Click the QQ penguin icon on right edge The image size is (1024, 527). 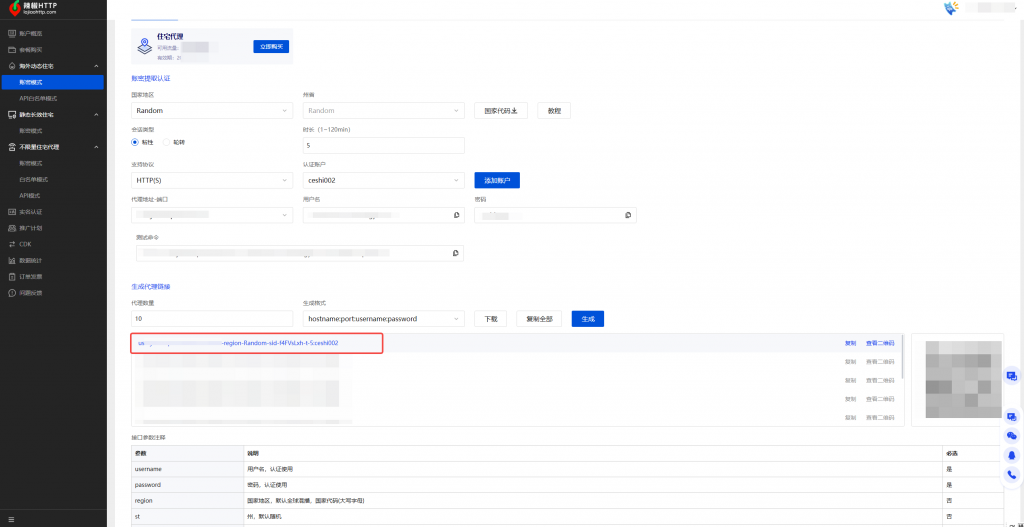coord(1012,456)
